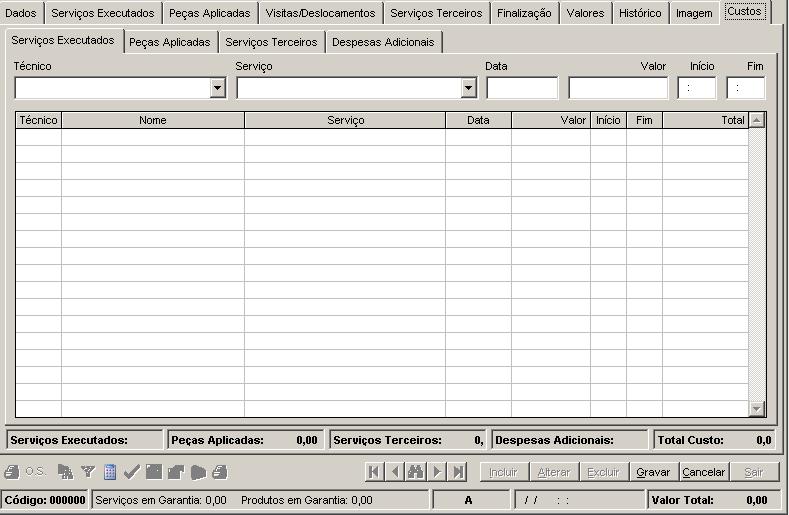The image size is (789, 515).
Task: Open the Serviço dropdown list
Action: 468,88
